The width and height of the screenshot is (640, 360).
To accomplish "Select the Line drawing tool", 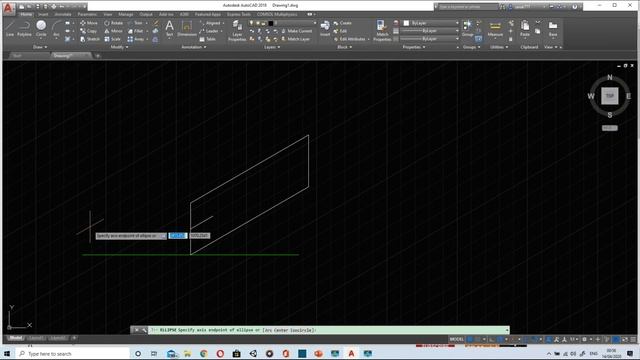I will pos(10,29).
